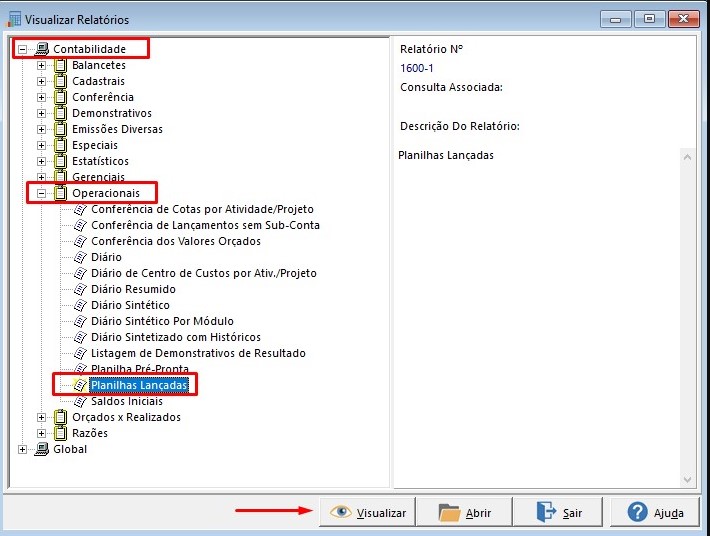Click the calculator icon in the window title

click(13, 19)
